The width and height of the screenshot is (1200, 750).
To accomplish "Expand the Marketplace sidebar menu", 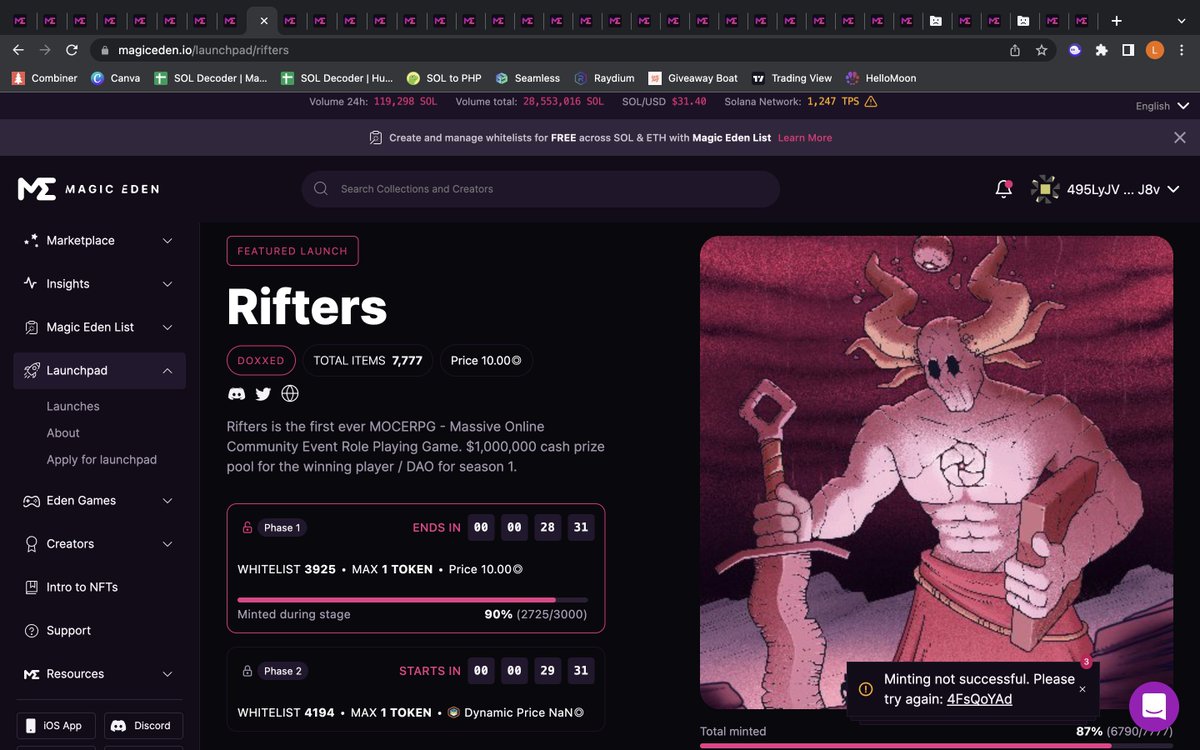I will click(100, 241).
